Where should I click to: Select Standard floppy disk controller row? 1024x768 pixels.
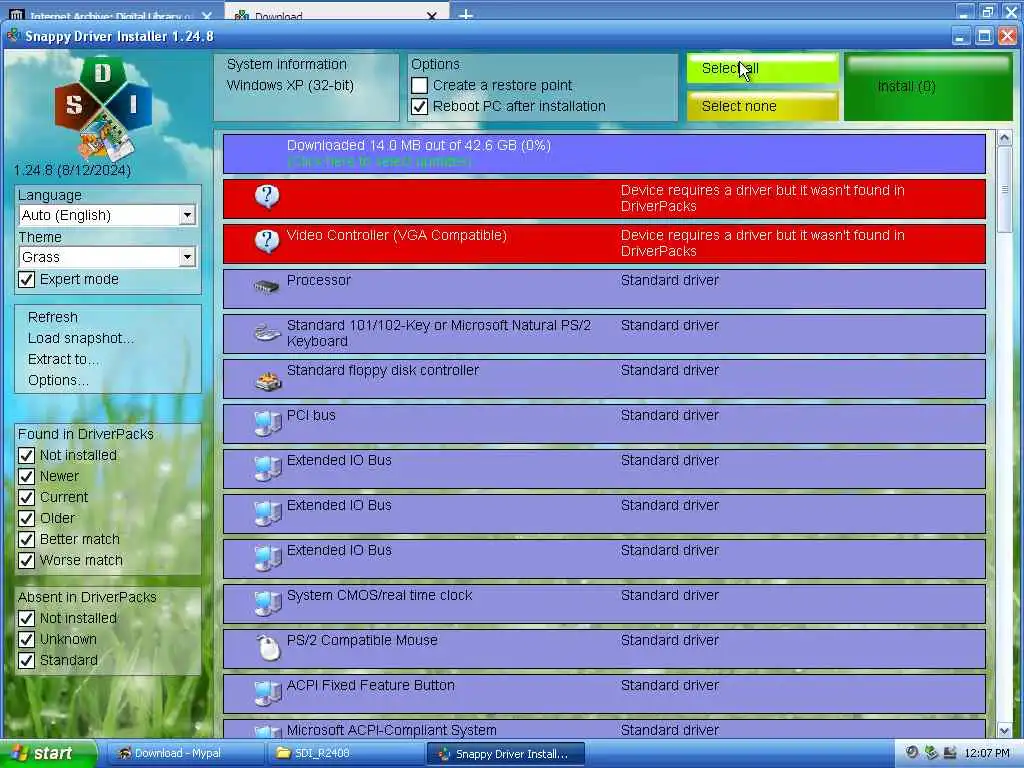pos(604,379)
